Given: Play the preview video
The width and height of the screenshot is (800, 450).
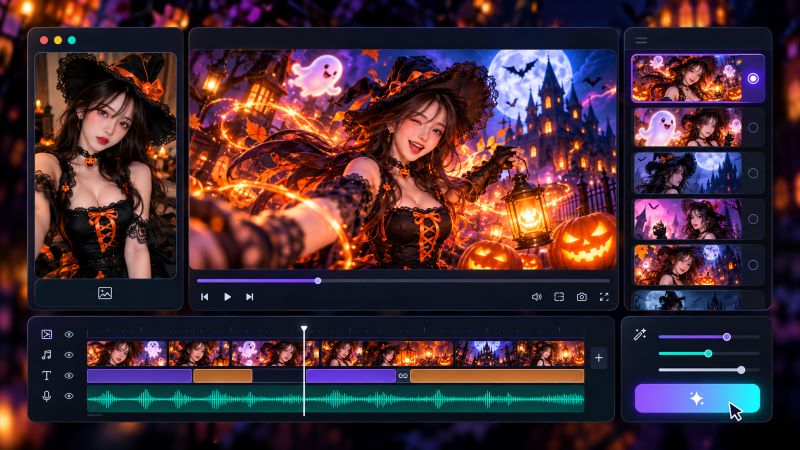Looking at the screenshot, I should coord(228,297).
